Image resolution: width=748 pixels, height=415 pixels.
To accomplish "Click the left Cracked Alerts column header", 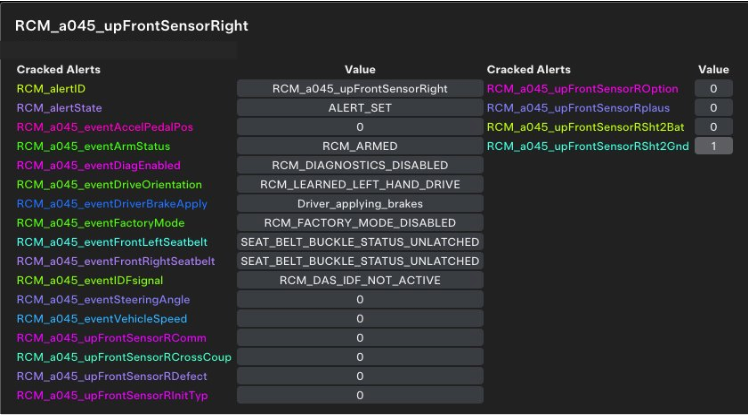I will click(x=58, y=70).
